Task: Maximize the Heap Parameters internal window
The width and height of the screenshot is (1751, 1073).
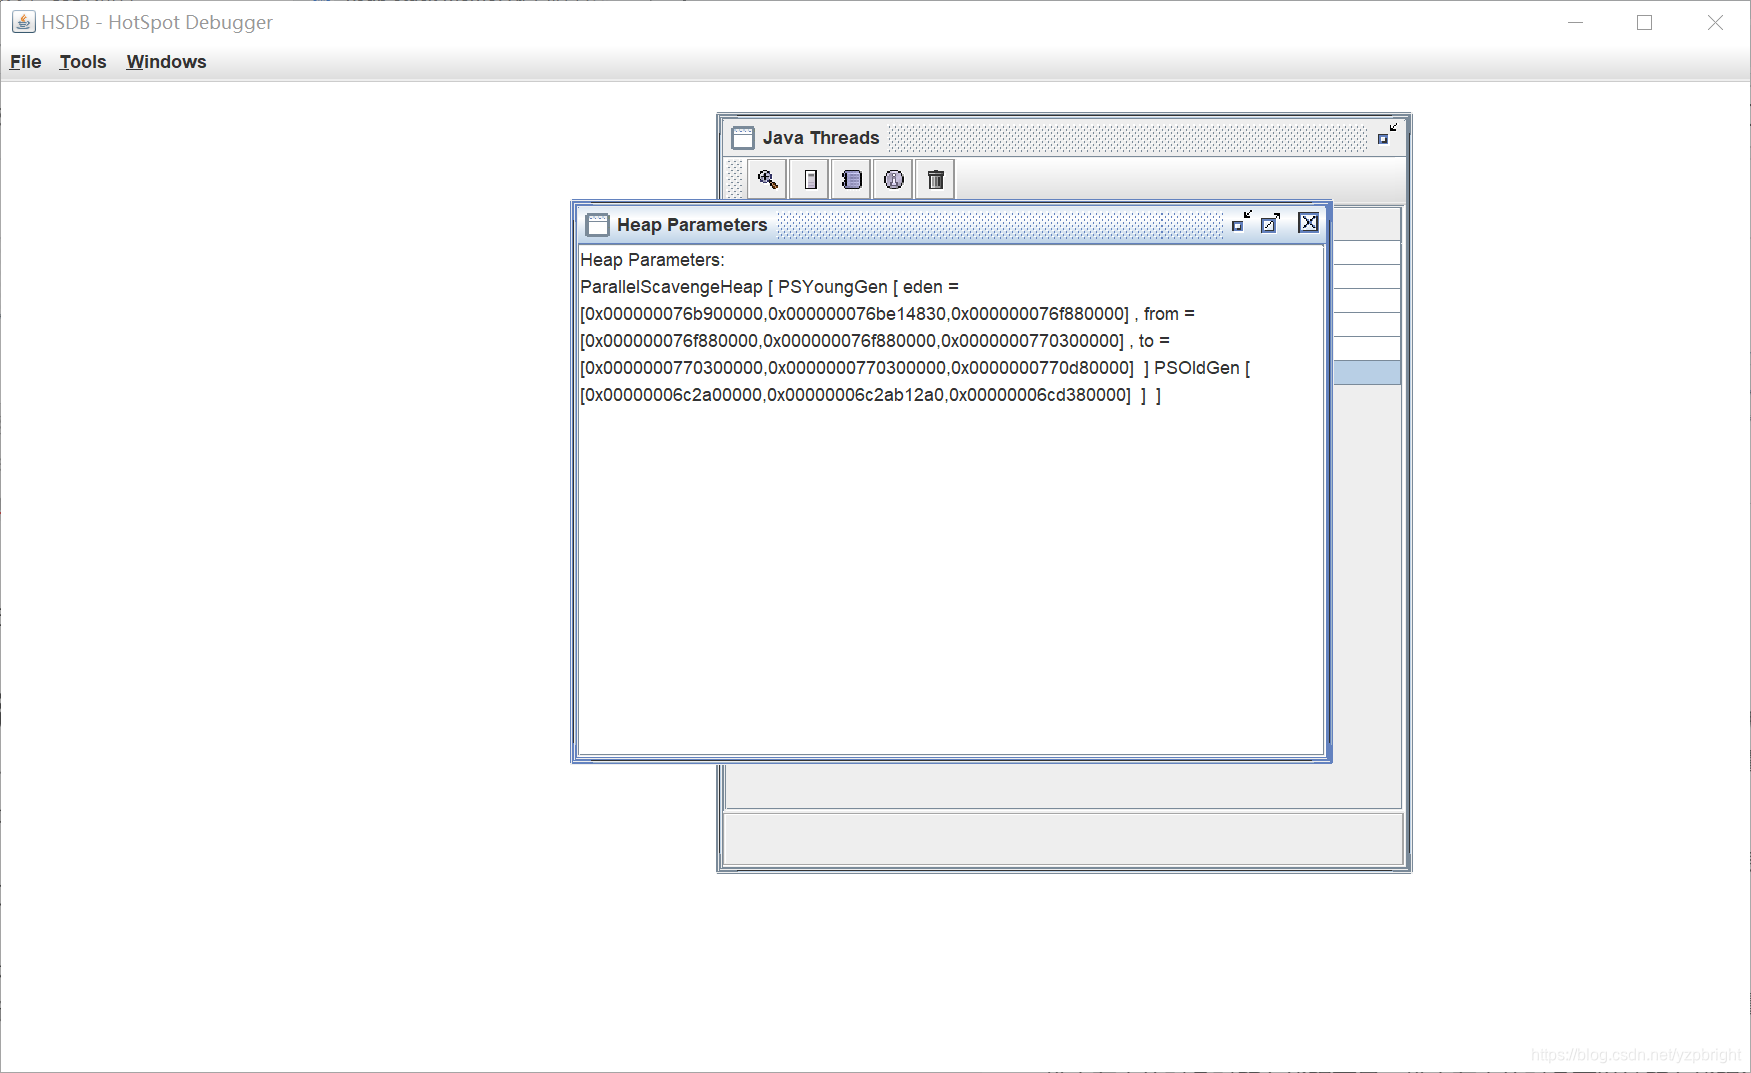Action: pos(1270,222)
